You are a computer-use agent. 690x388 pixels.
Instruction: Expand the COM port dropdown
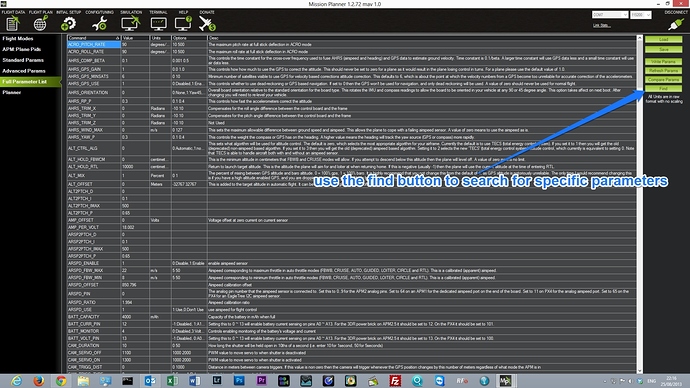pyautogui.click(x=610, y=15)
